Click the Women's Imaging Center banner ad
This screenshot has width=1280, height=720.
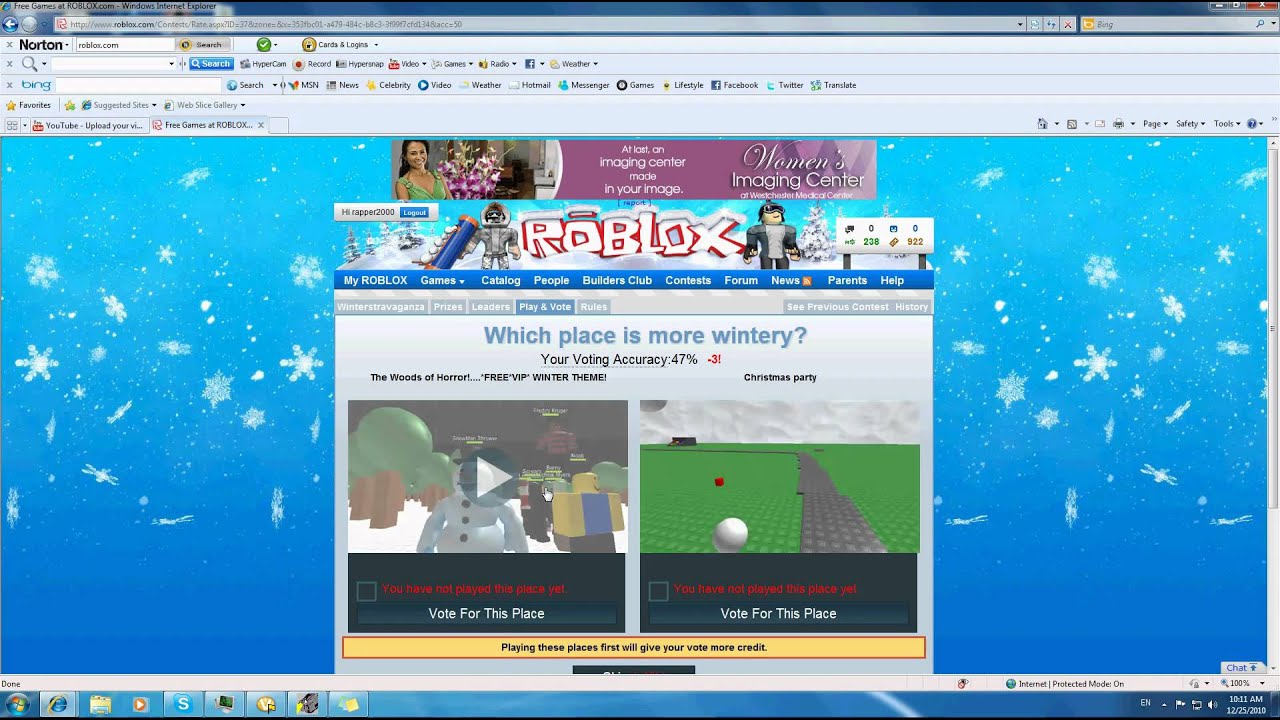point(634,169)
